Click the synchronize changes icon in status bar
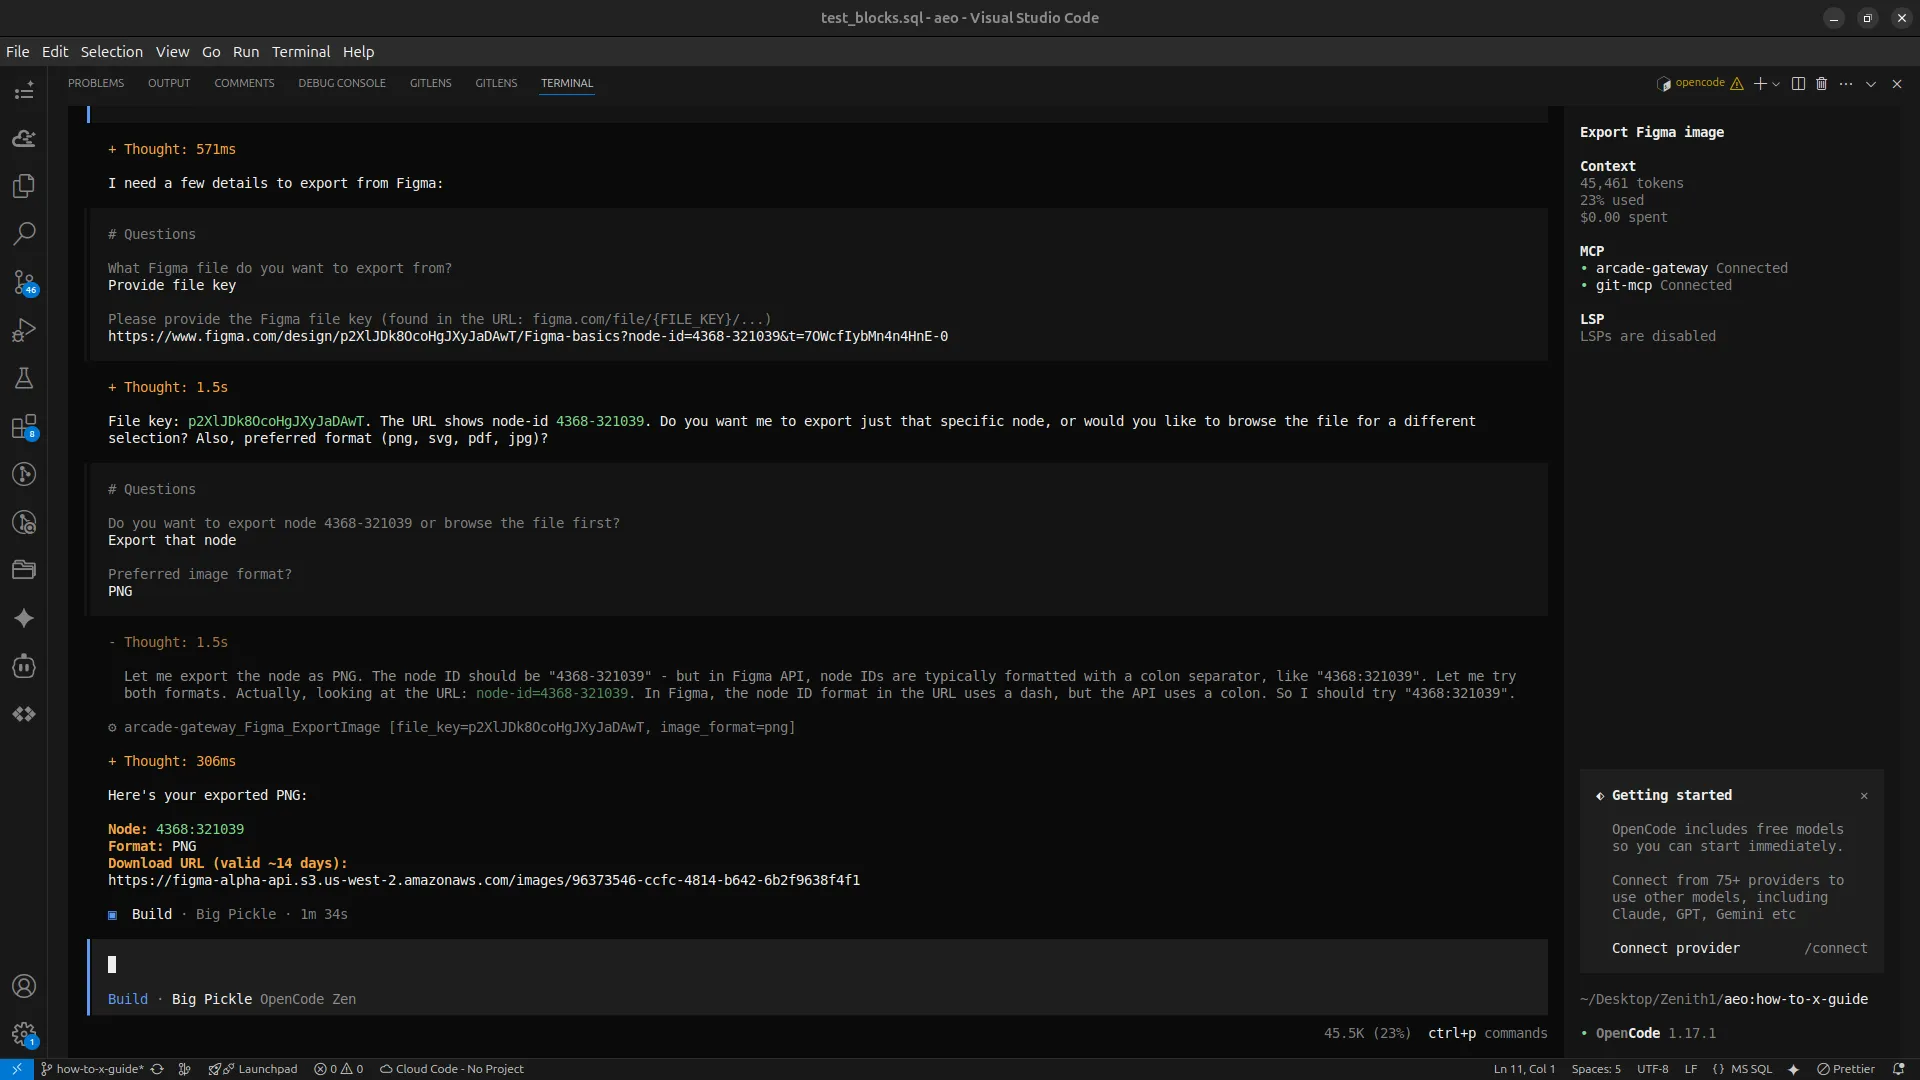1920x1080 pixels. tap(157, 1069)
